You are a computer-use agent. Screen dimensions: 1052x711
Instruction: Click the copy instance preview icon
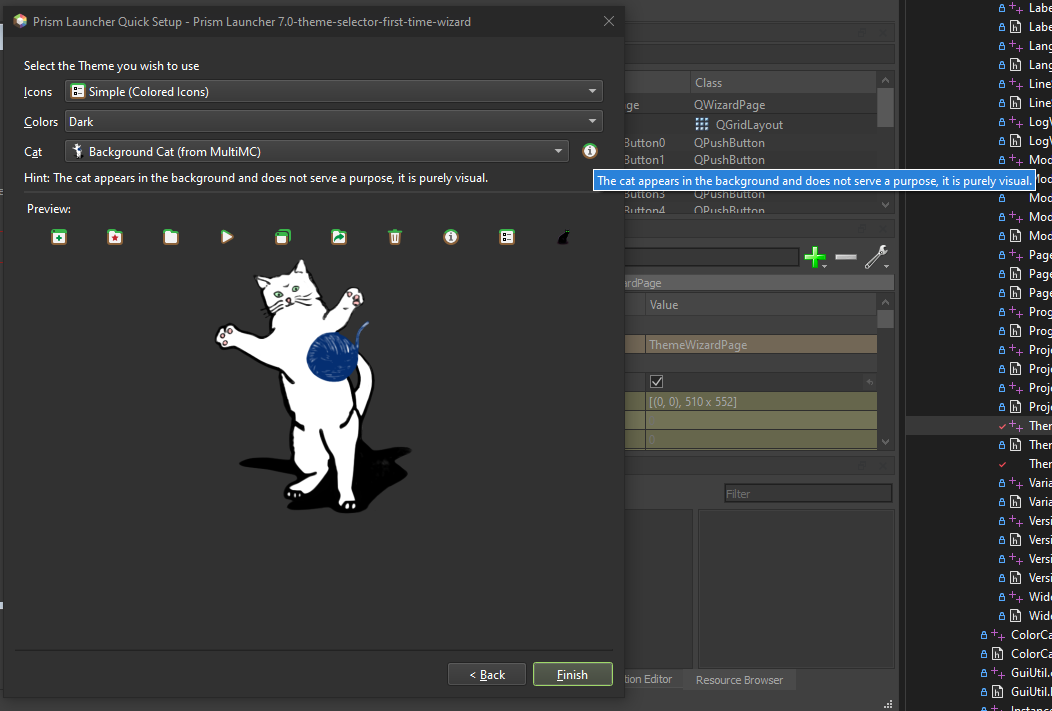[x=283, y=237]
